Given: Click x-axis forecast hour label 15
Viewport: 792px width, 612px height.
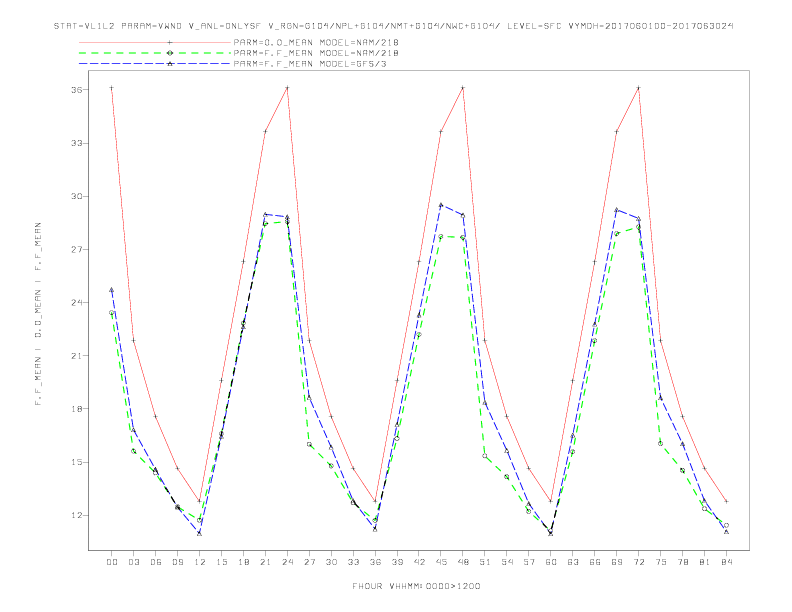Looking at the screenshot, I should 221,562.
